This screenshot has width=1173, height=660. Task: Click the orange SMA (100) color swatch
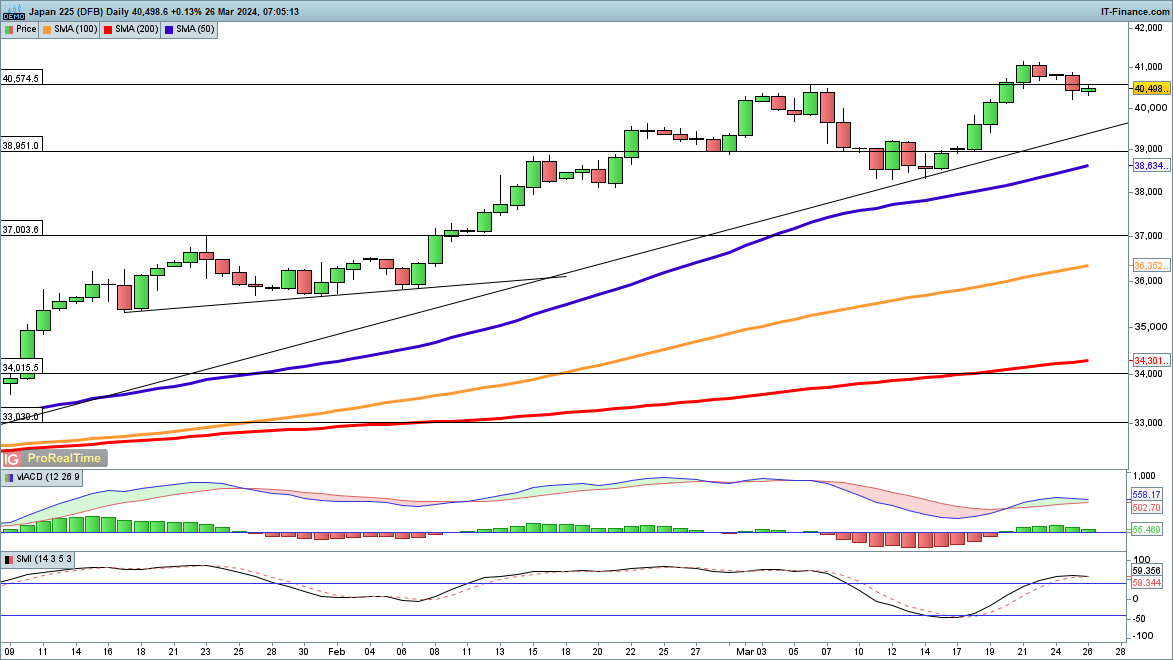click(x=48, y=30)
